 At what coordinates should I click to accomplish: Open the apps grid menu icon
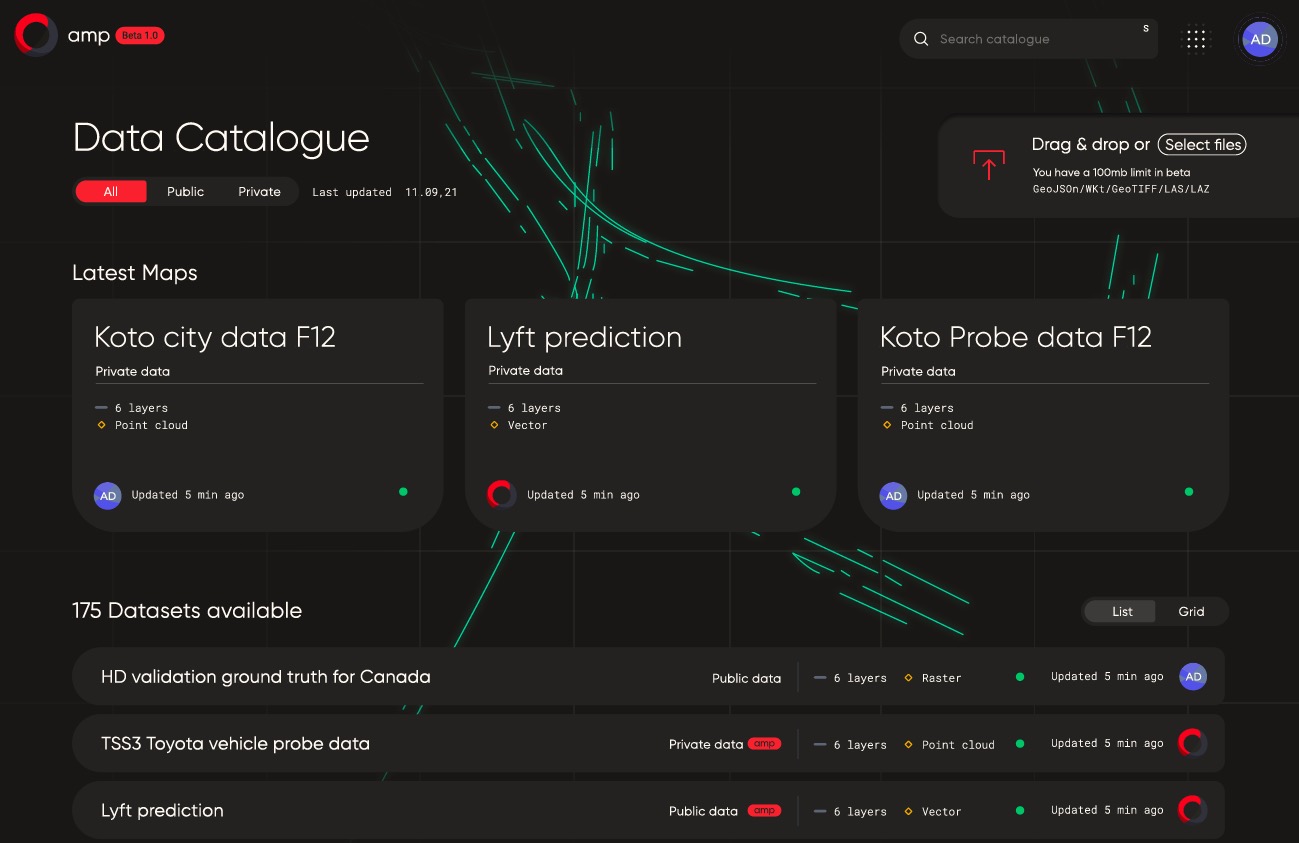(x=1196, y=39)
